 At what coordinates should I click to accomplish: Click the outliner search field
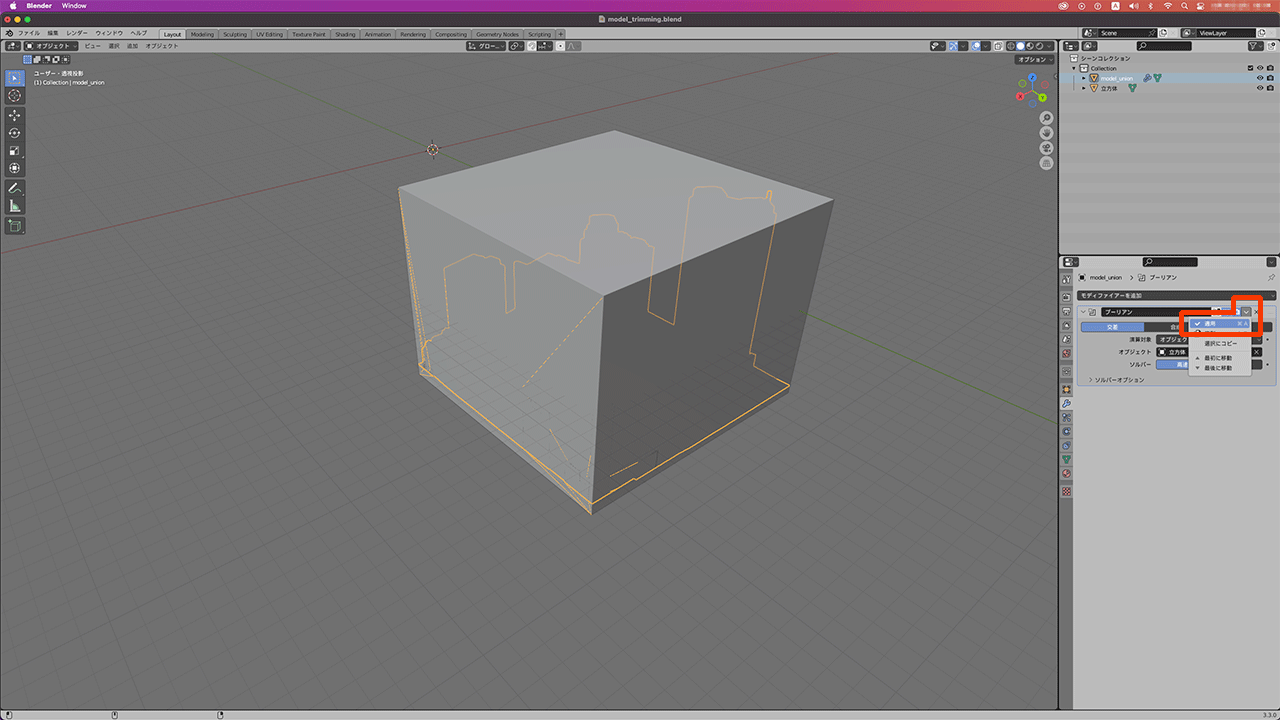(1165, 46)
